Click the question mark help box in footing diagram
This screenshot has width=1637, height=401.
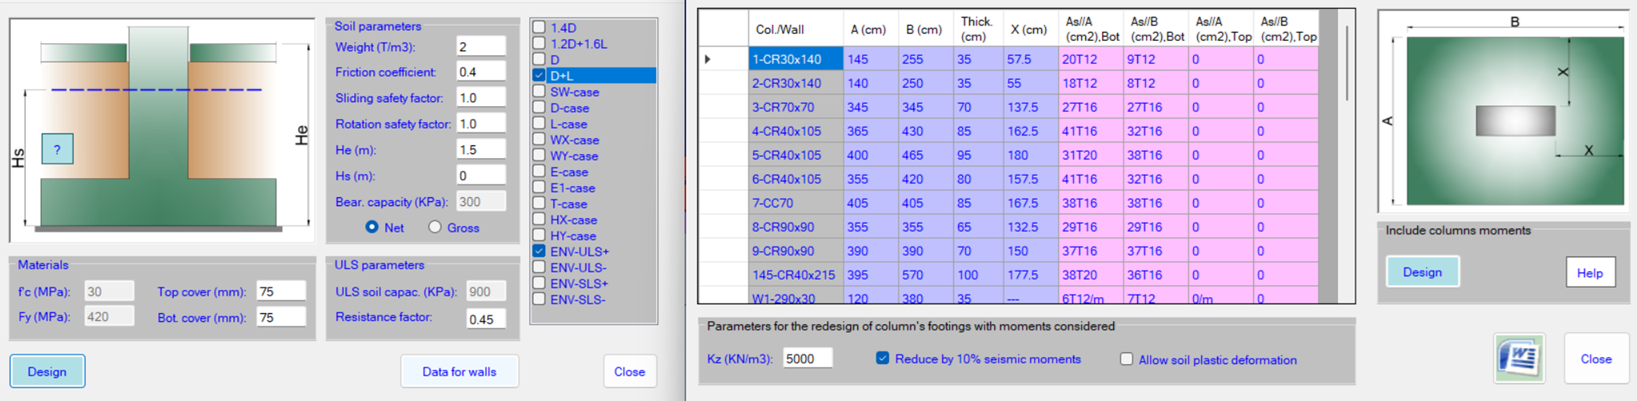tap(57, 149)
